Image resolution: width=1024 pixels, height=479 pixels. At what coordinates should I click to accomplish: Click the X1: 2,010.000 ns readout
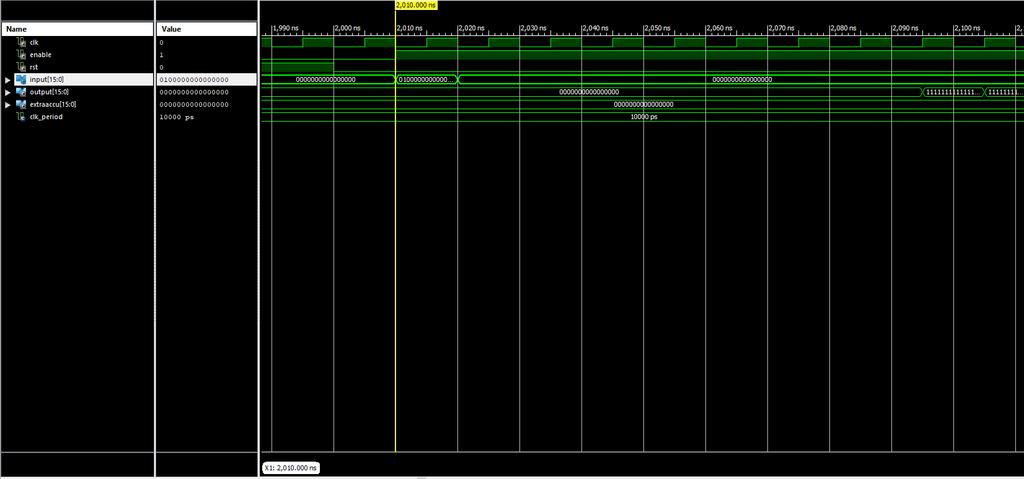291,468
